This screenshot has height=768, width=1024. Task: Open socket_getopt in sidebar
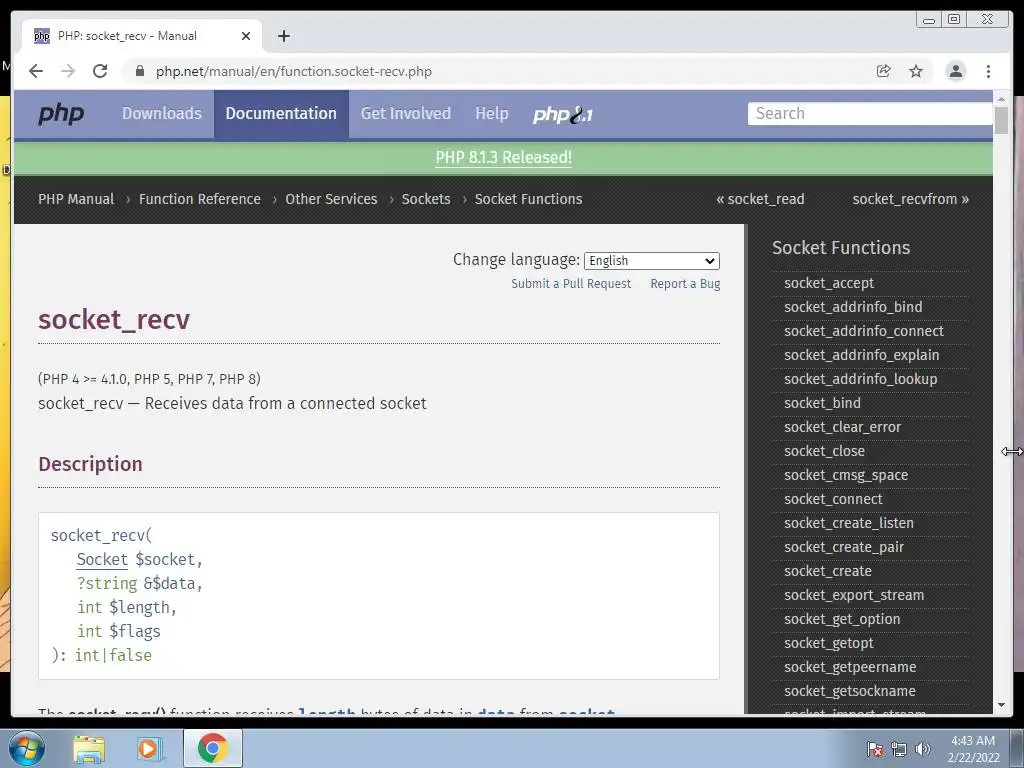[829, 643]
